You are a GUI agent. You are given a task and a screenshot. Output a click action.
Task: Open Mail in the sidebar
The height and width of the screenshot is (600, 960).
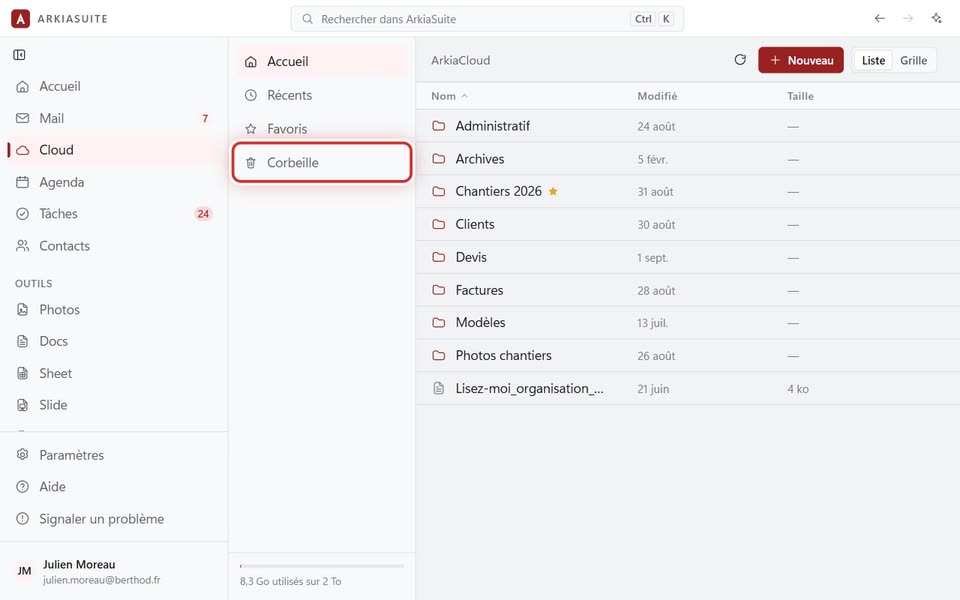[x=114, y=118]
